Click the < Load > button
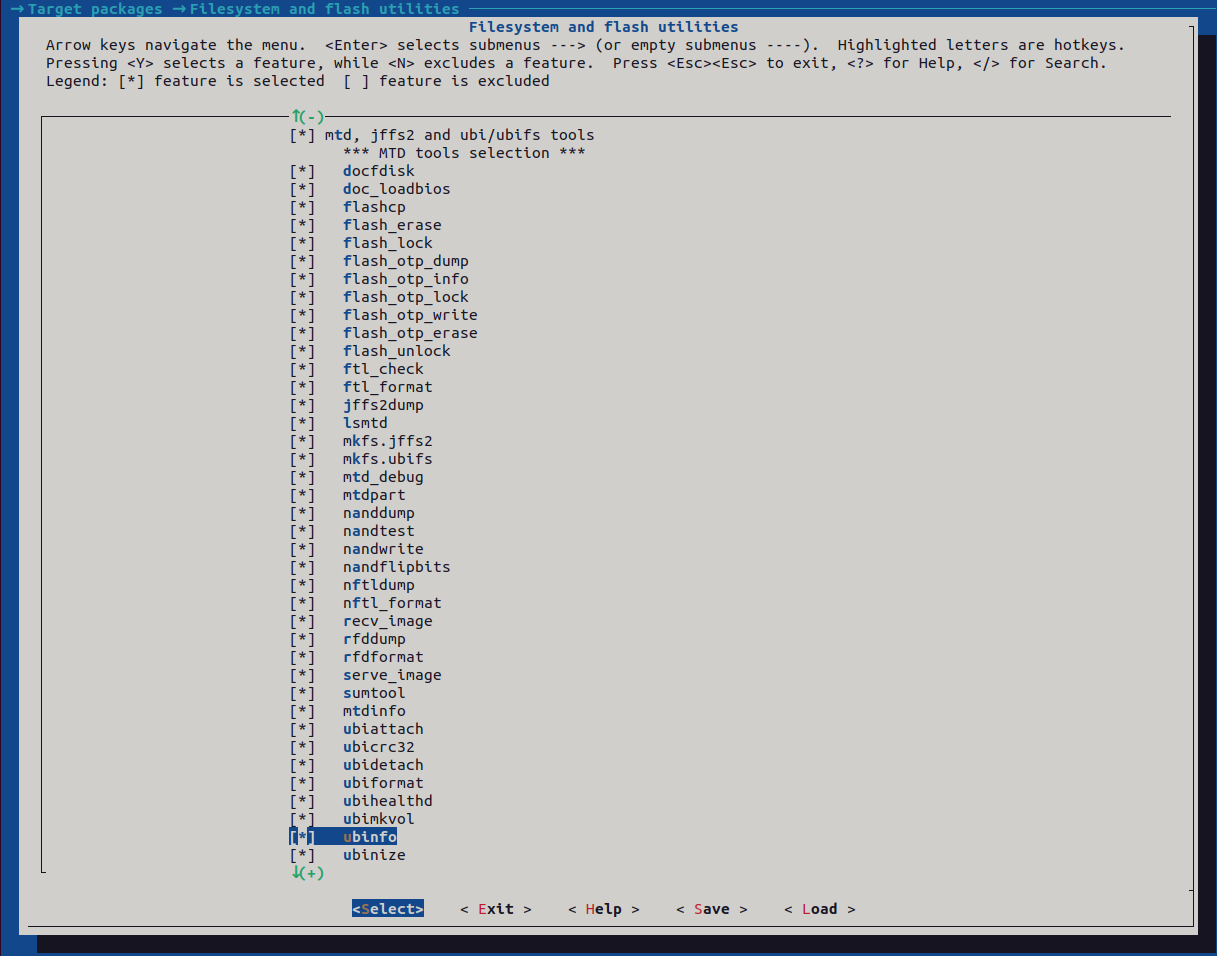The width and height of the screenshot is (1217, 956). point(820,909)
